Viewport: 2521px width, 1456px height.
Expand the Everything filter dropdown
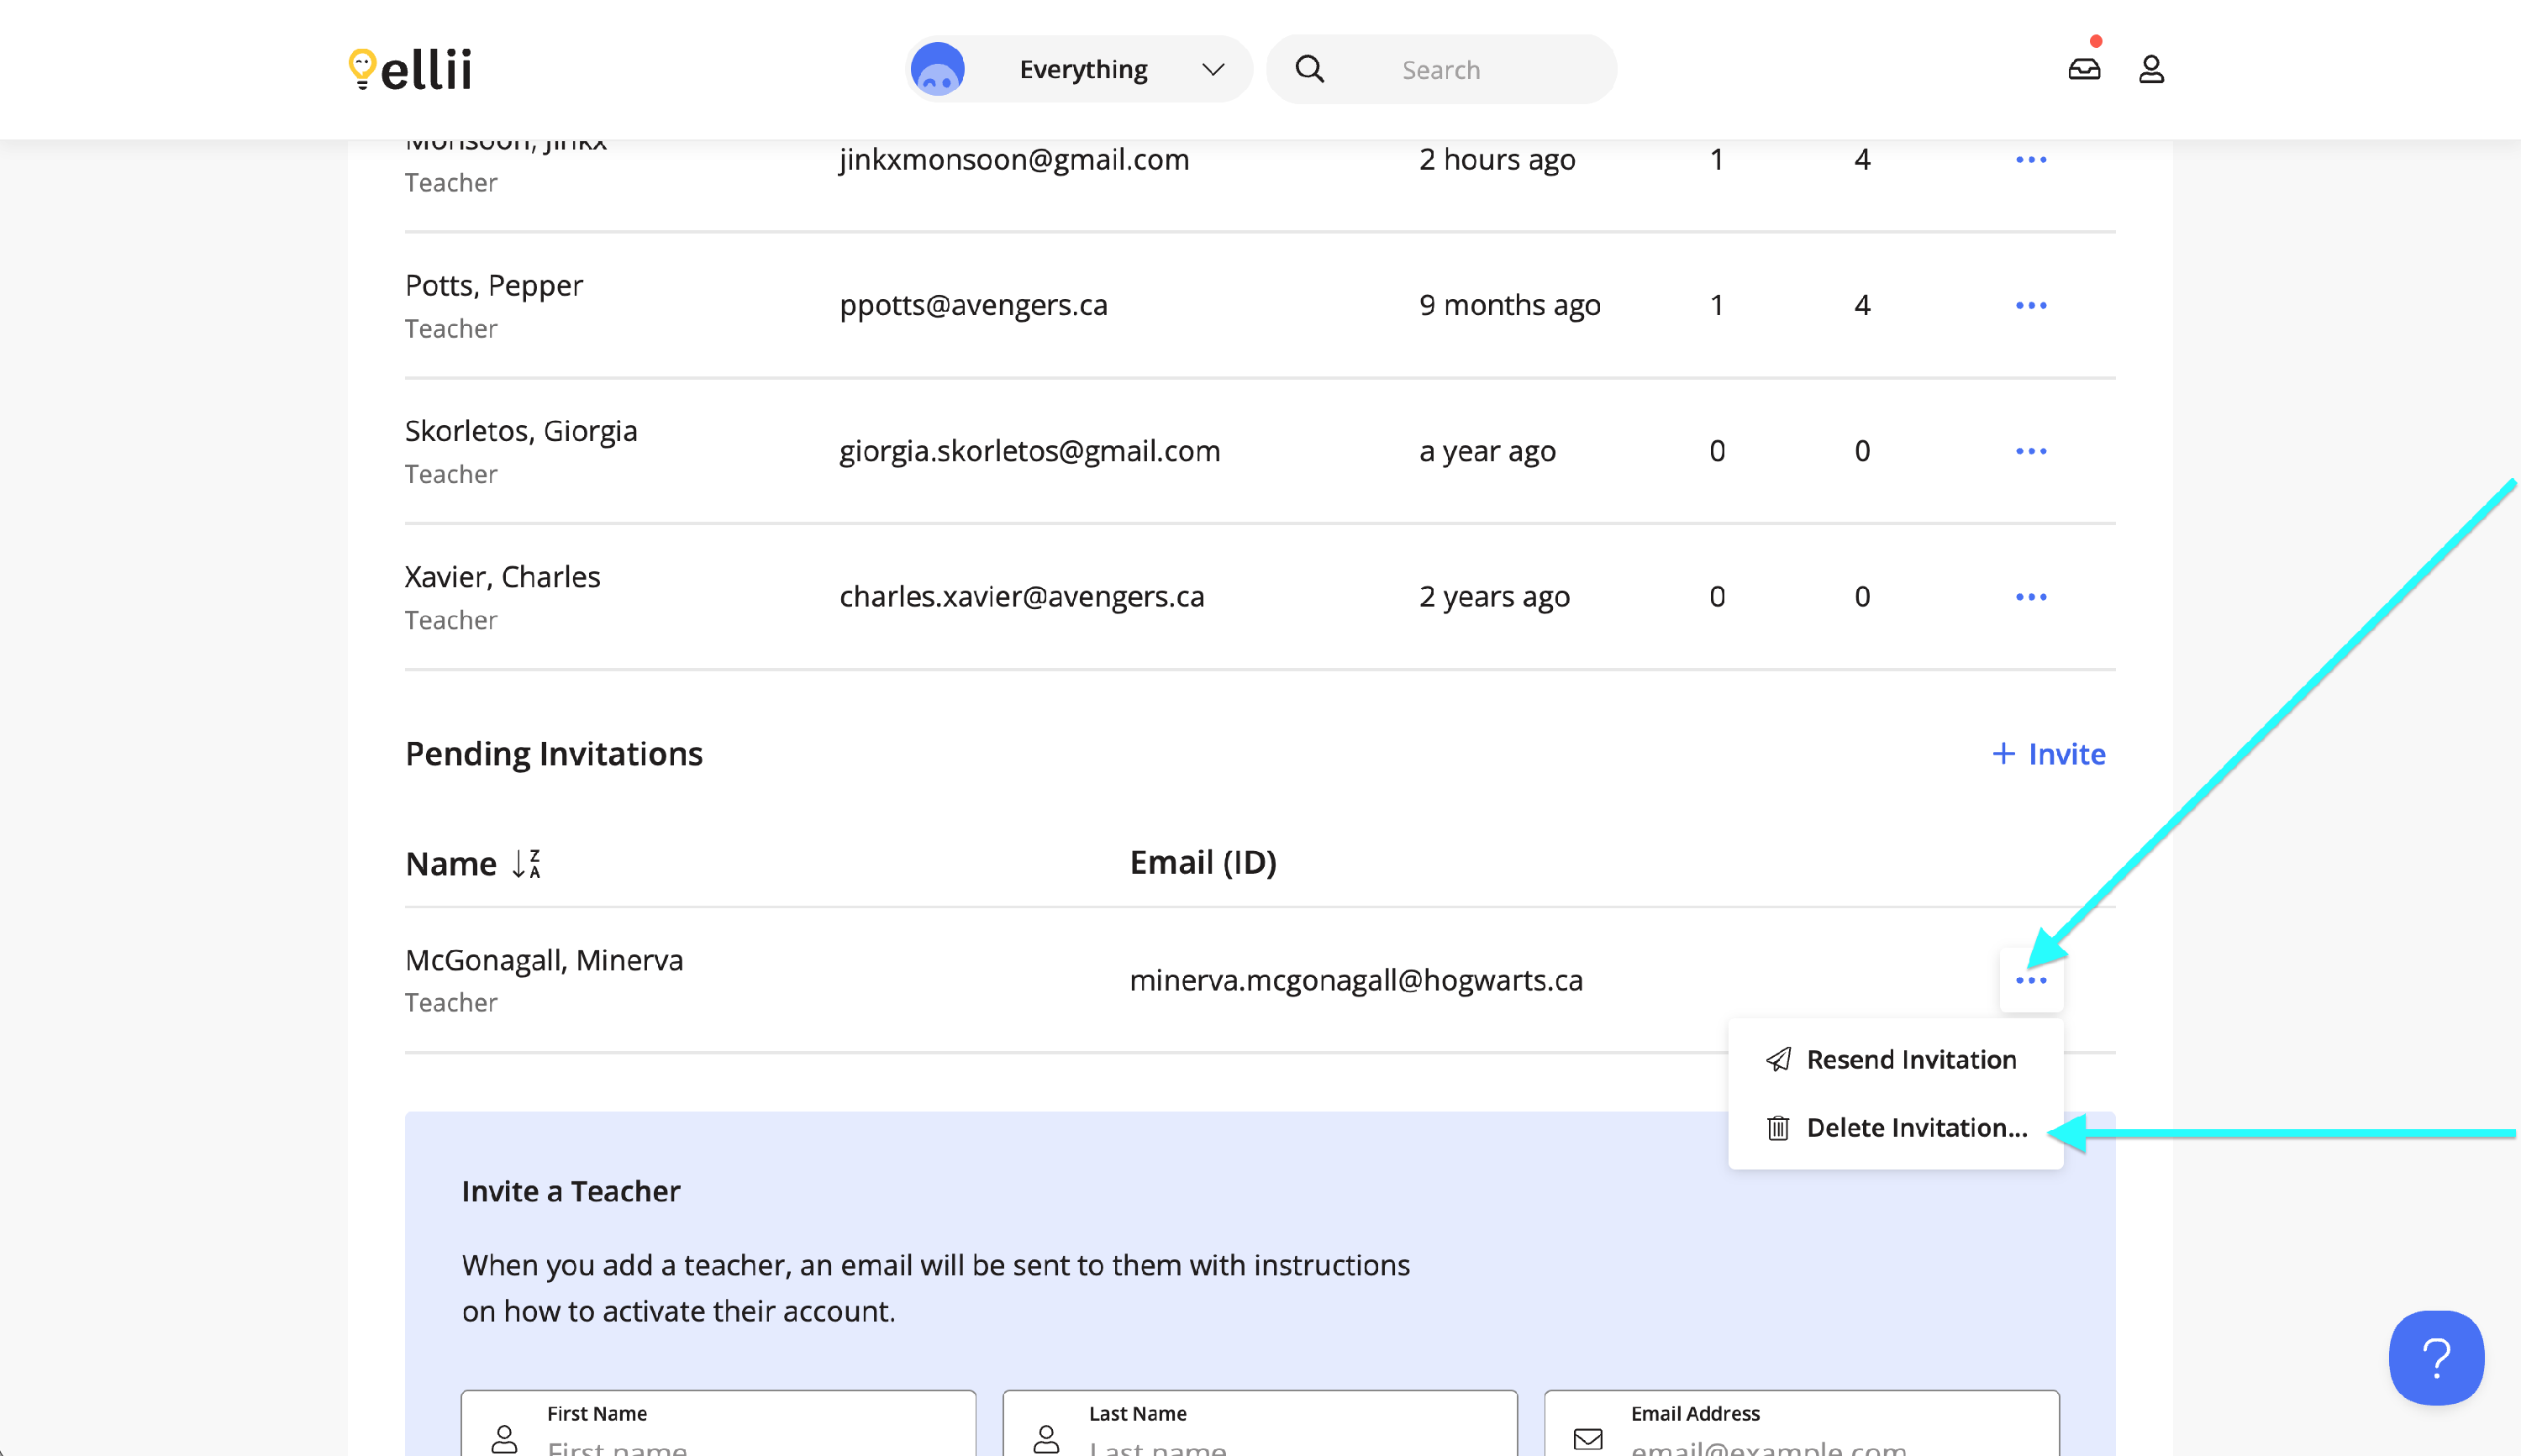coord(1212,69)
